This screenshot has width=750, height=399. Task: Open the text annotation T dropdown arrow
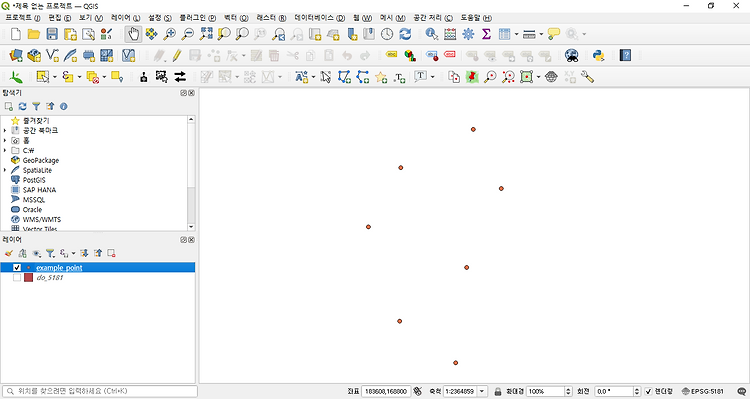click(x=432, y=77)
